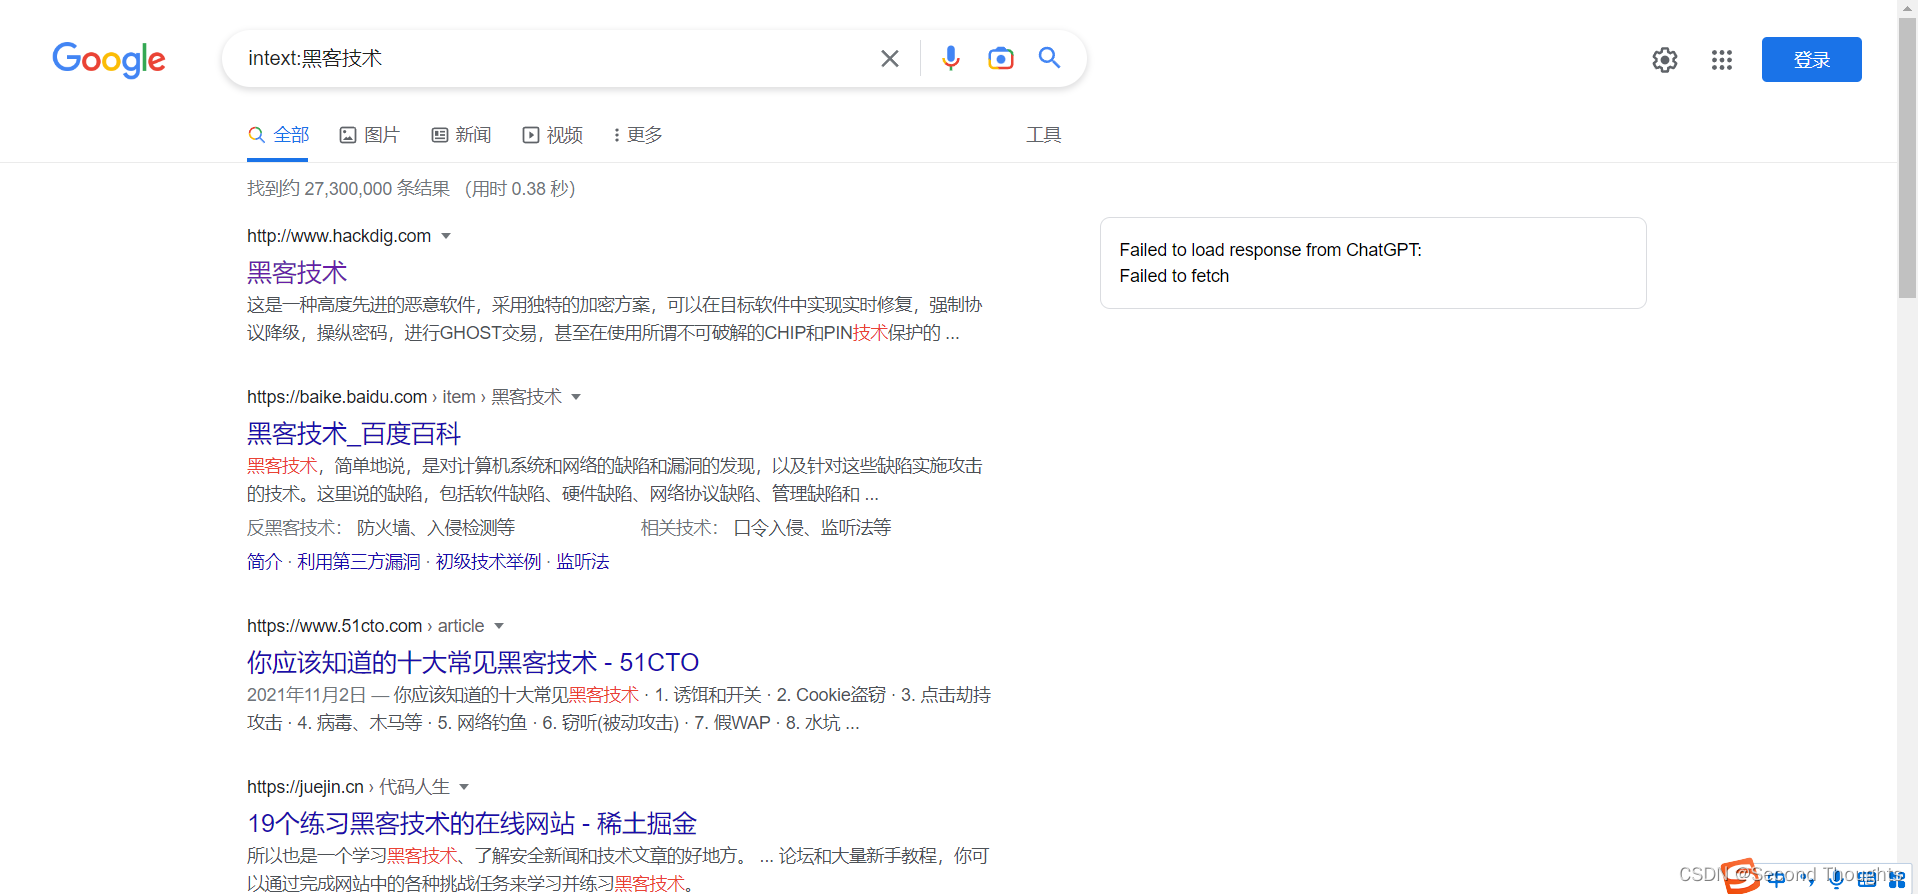
Task: Expand dropdown next to 51cto.com URL
Action: pos(499,626)
